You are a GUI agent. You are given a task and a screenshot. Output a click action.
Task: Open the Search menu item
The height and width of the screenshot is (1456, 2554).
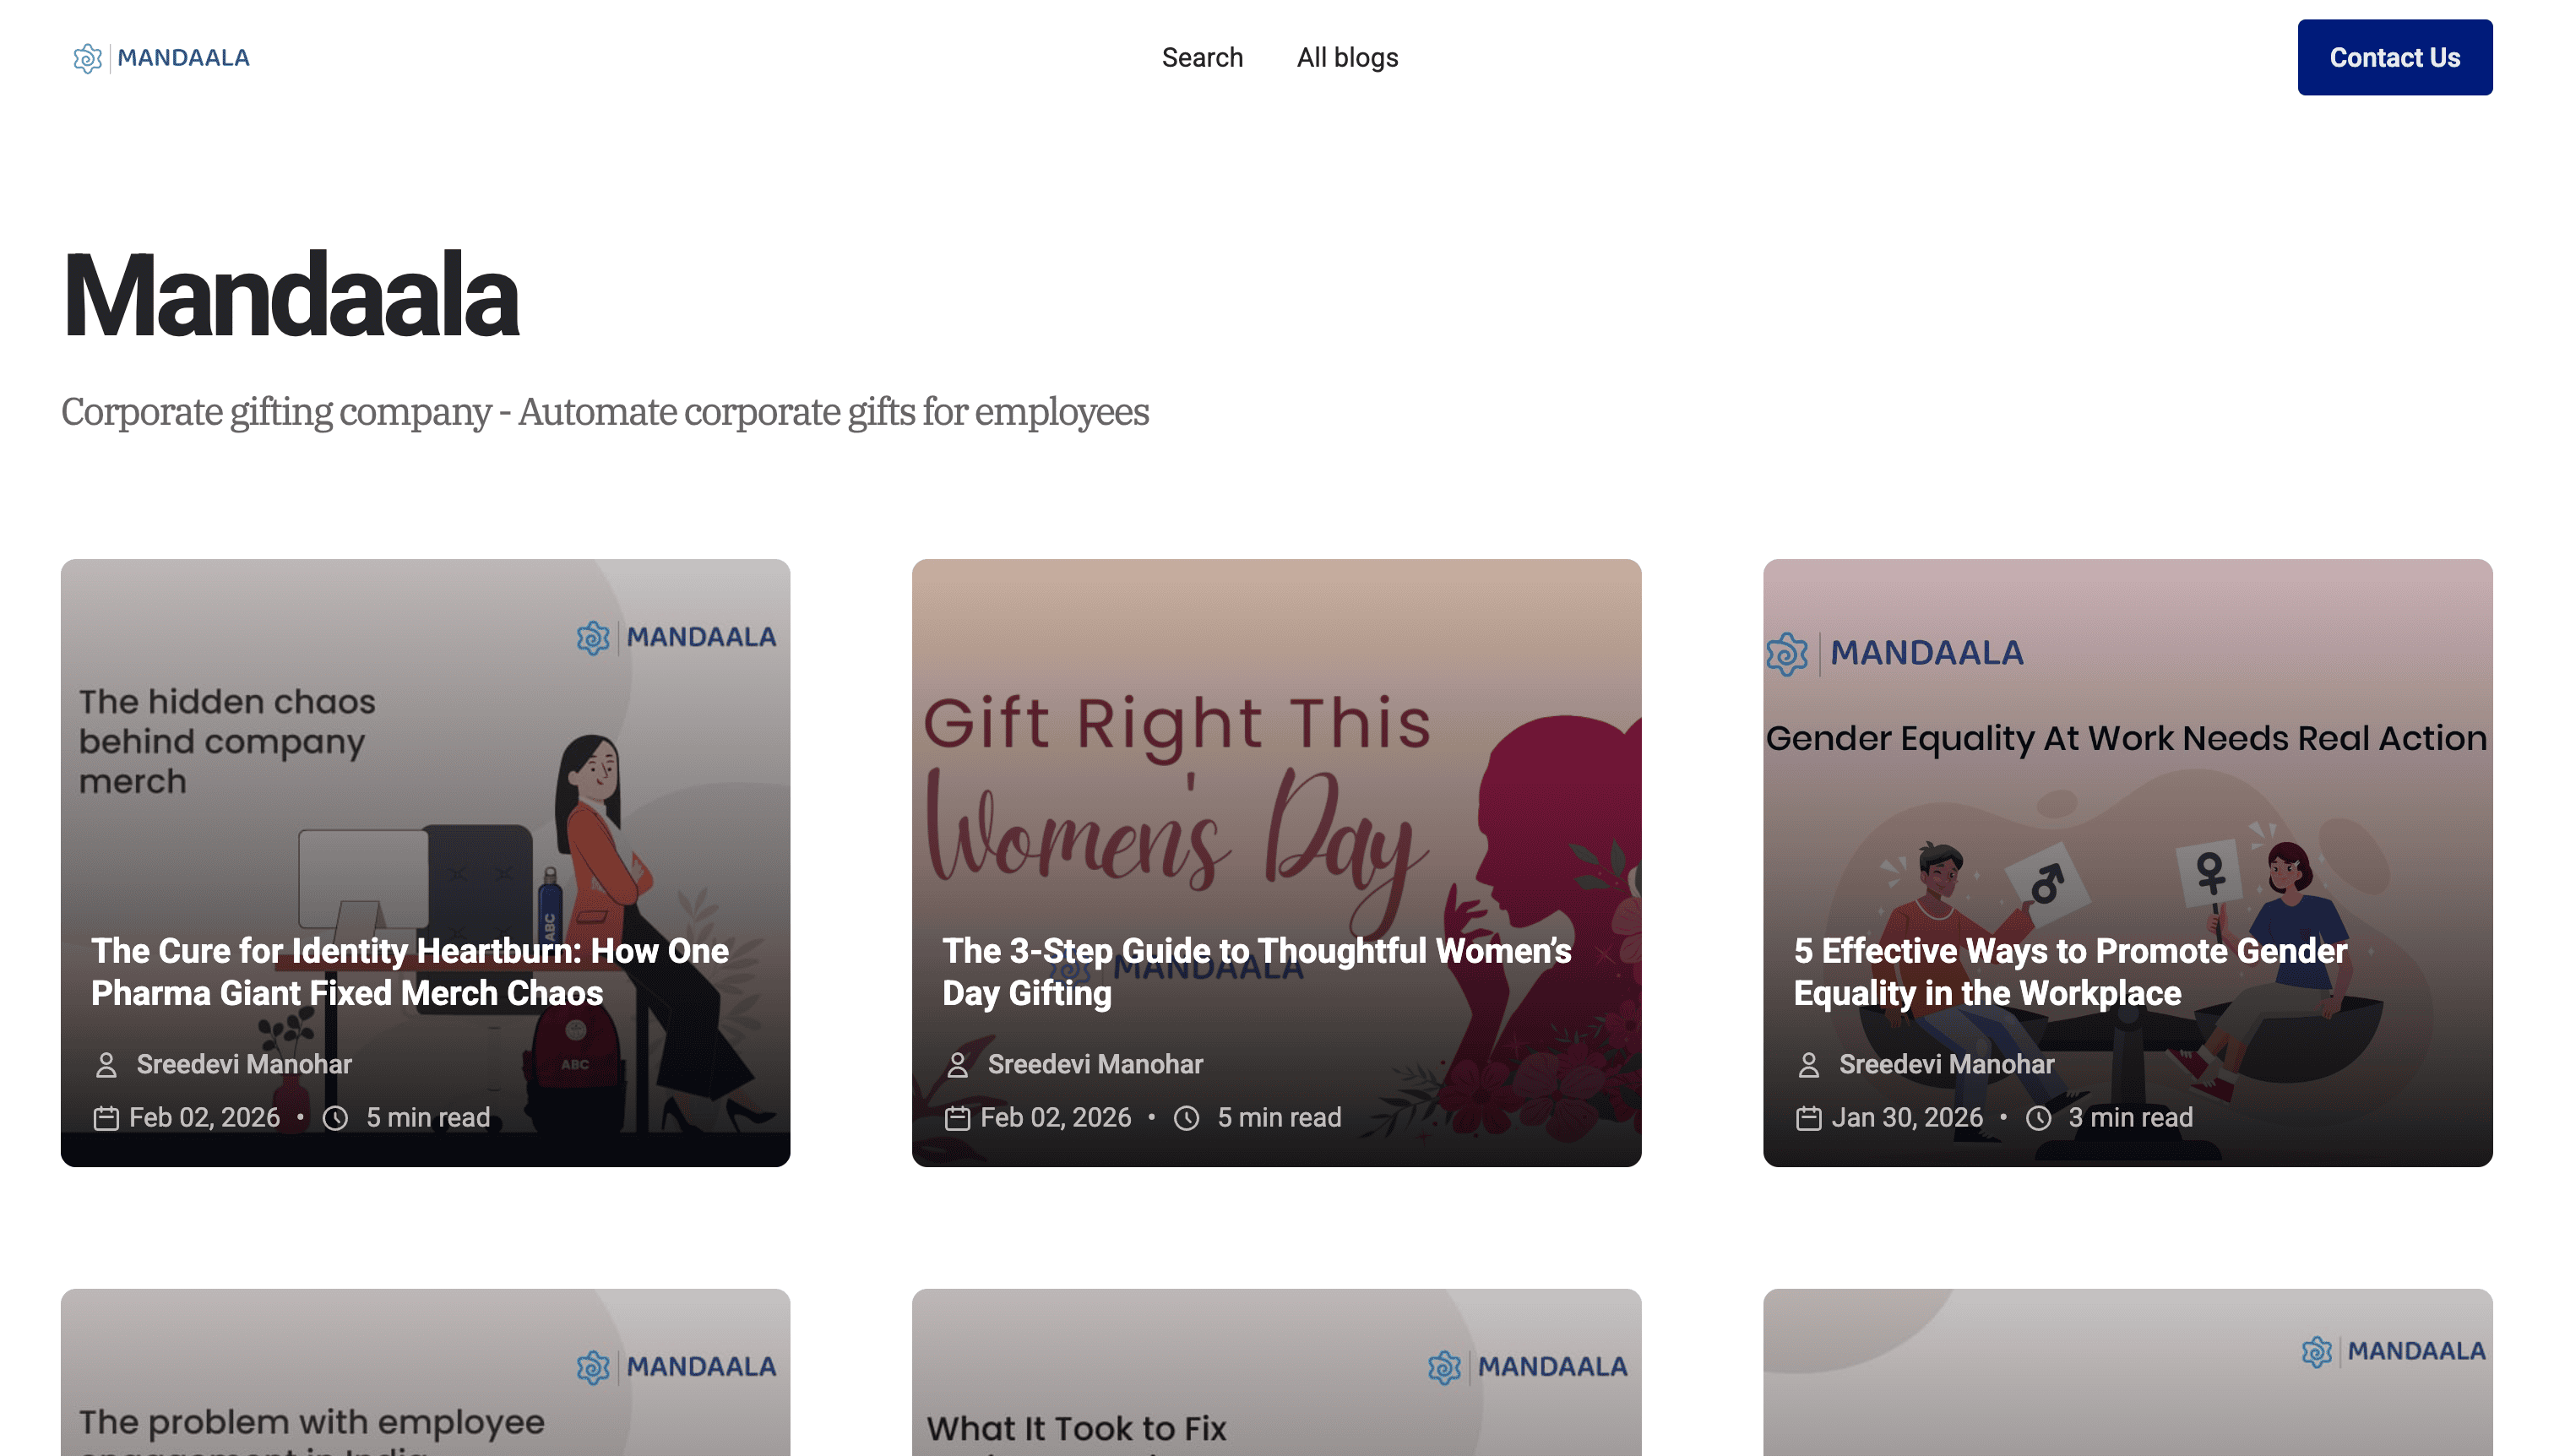click(x=1202, y=58)
